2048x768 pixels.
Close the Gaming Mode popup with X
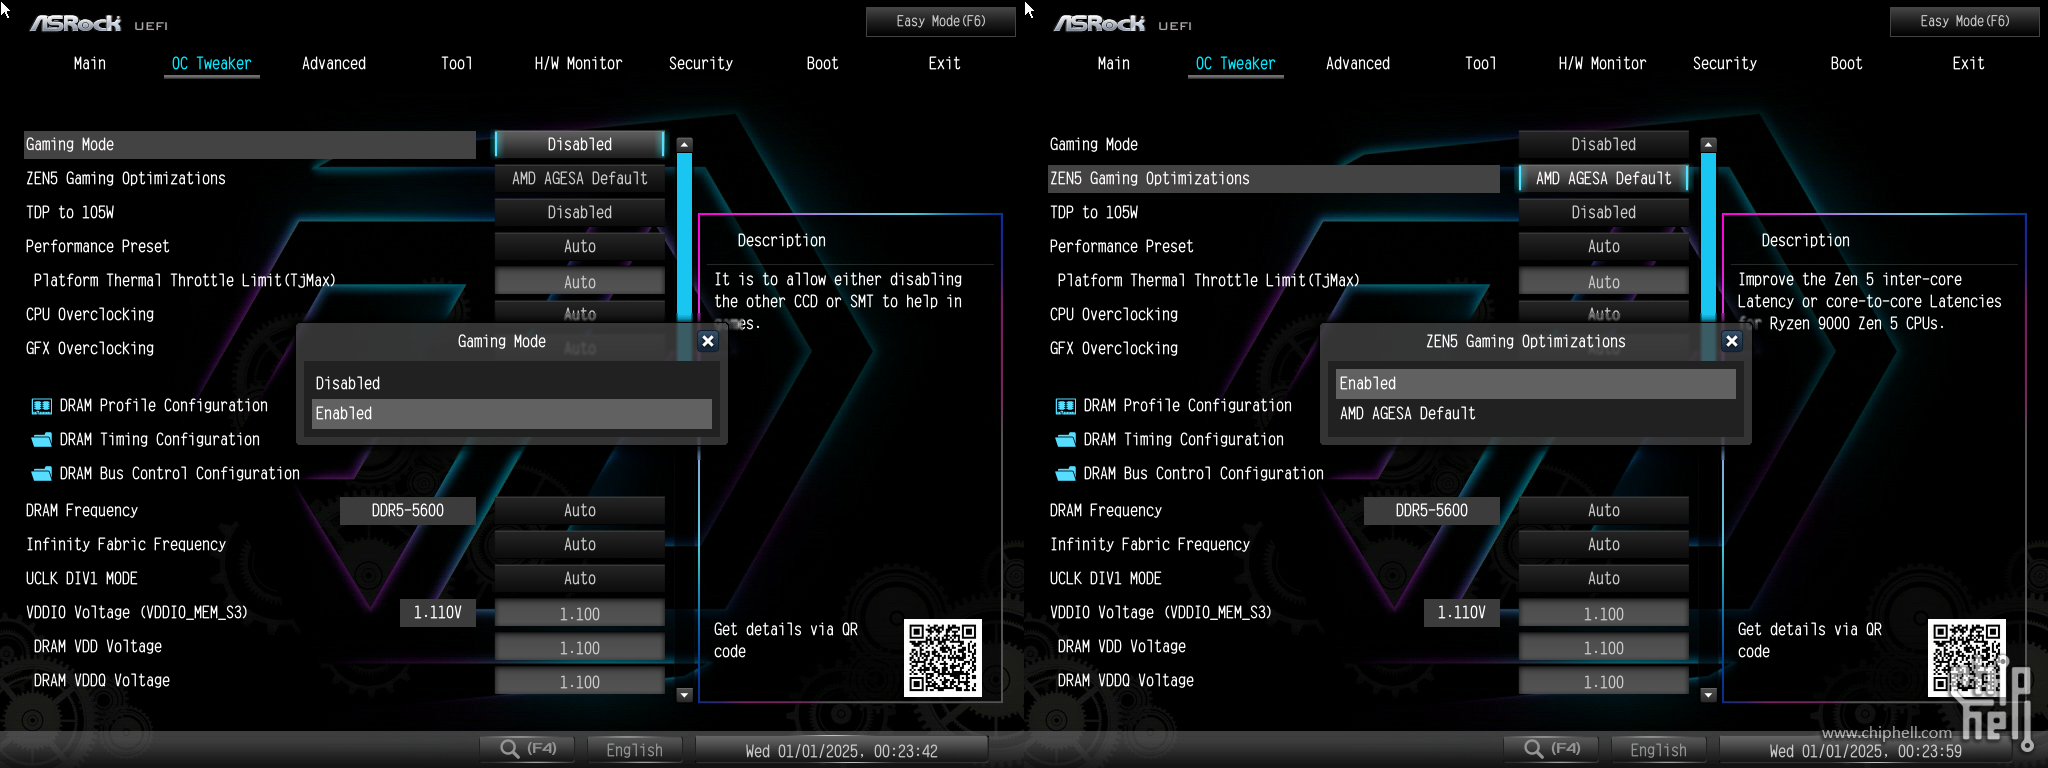tap(708, 341)
